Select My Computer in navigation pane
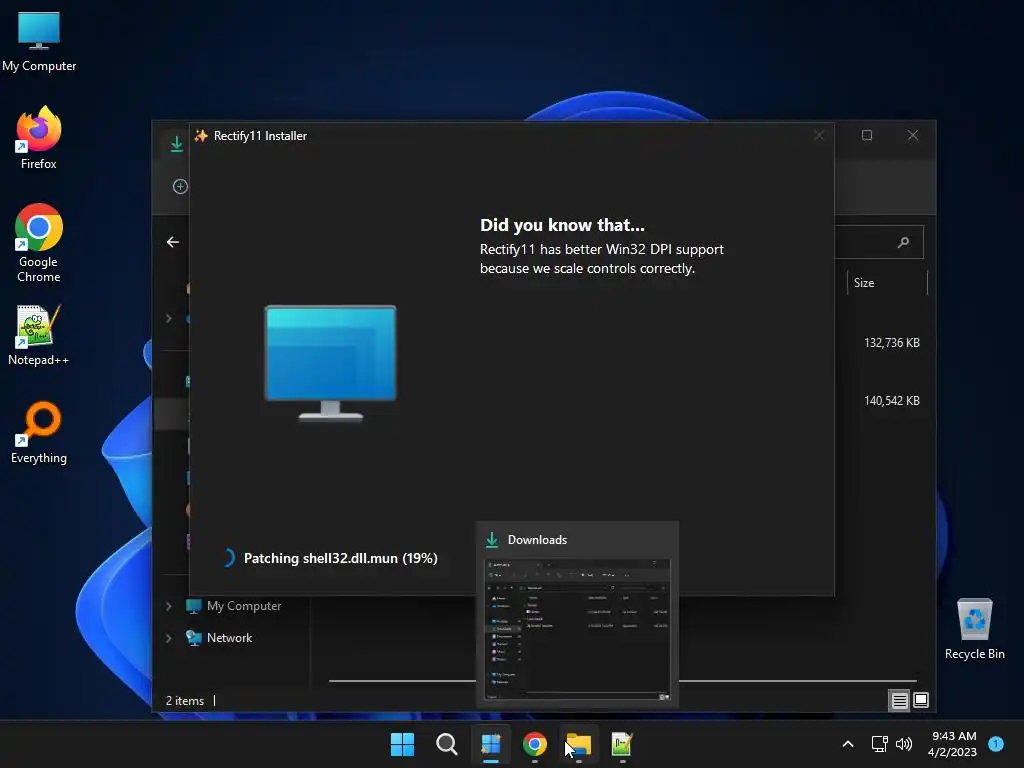 point(244,606)
